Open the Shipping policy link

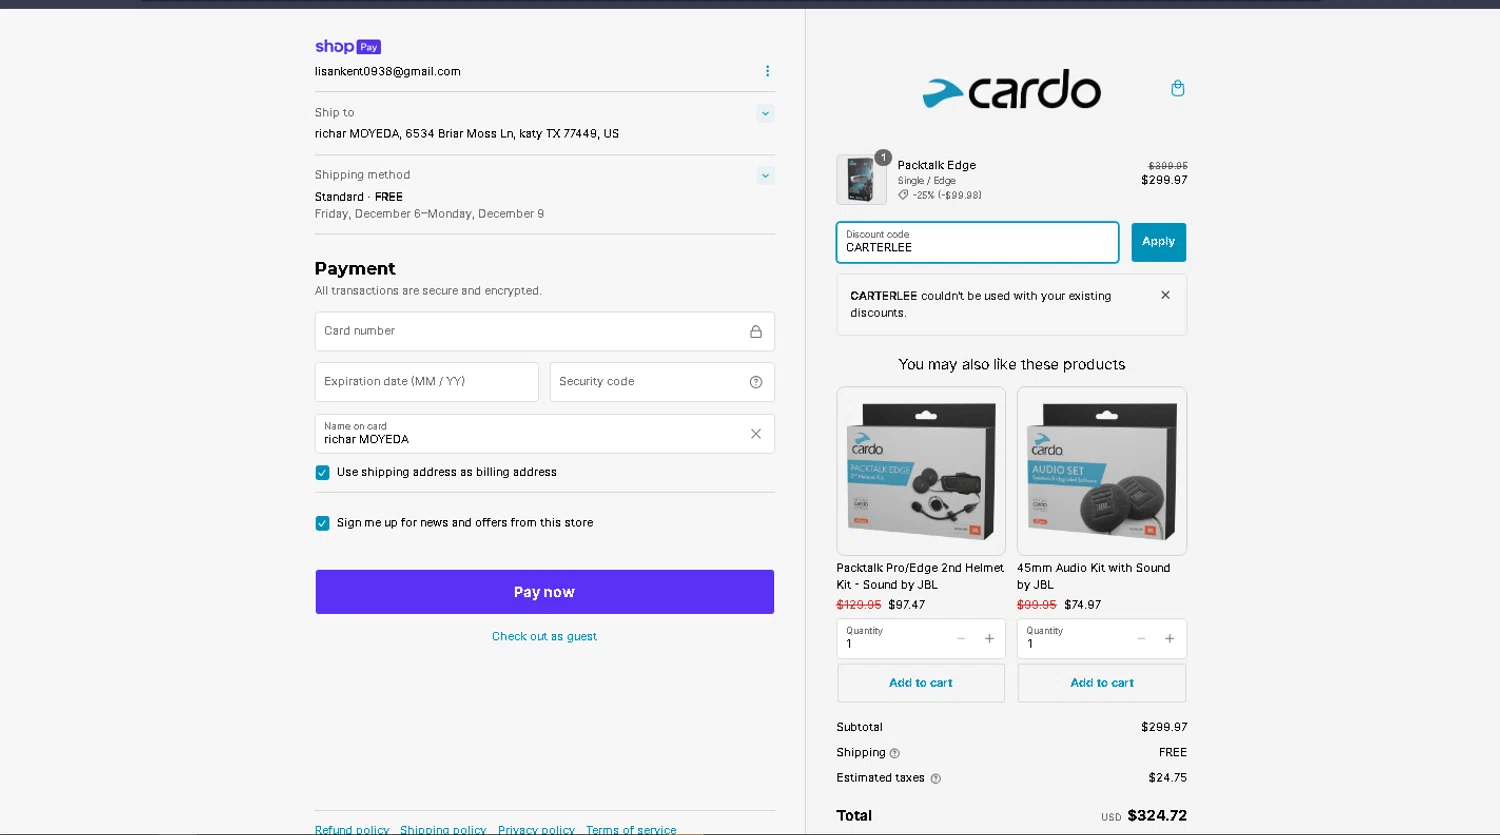point(443,829)
